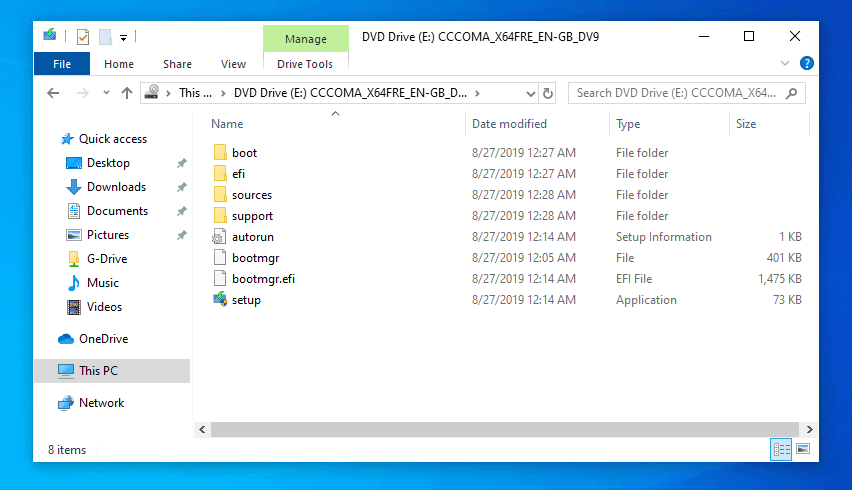Go up one folder level
Screen dimensions: 852x490
(127, 93)
